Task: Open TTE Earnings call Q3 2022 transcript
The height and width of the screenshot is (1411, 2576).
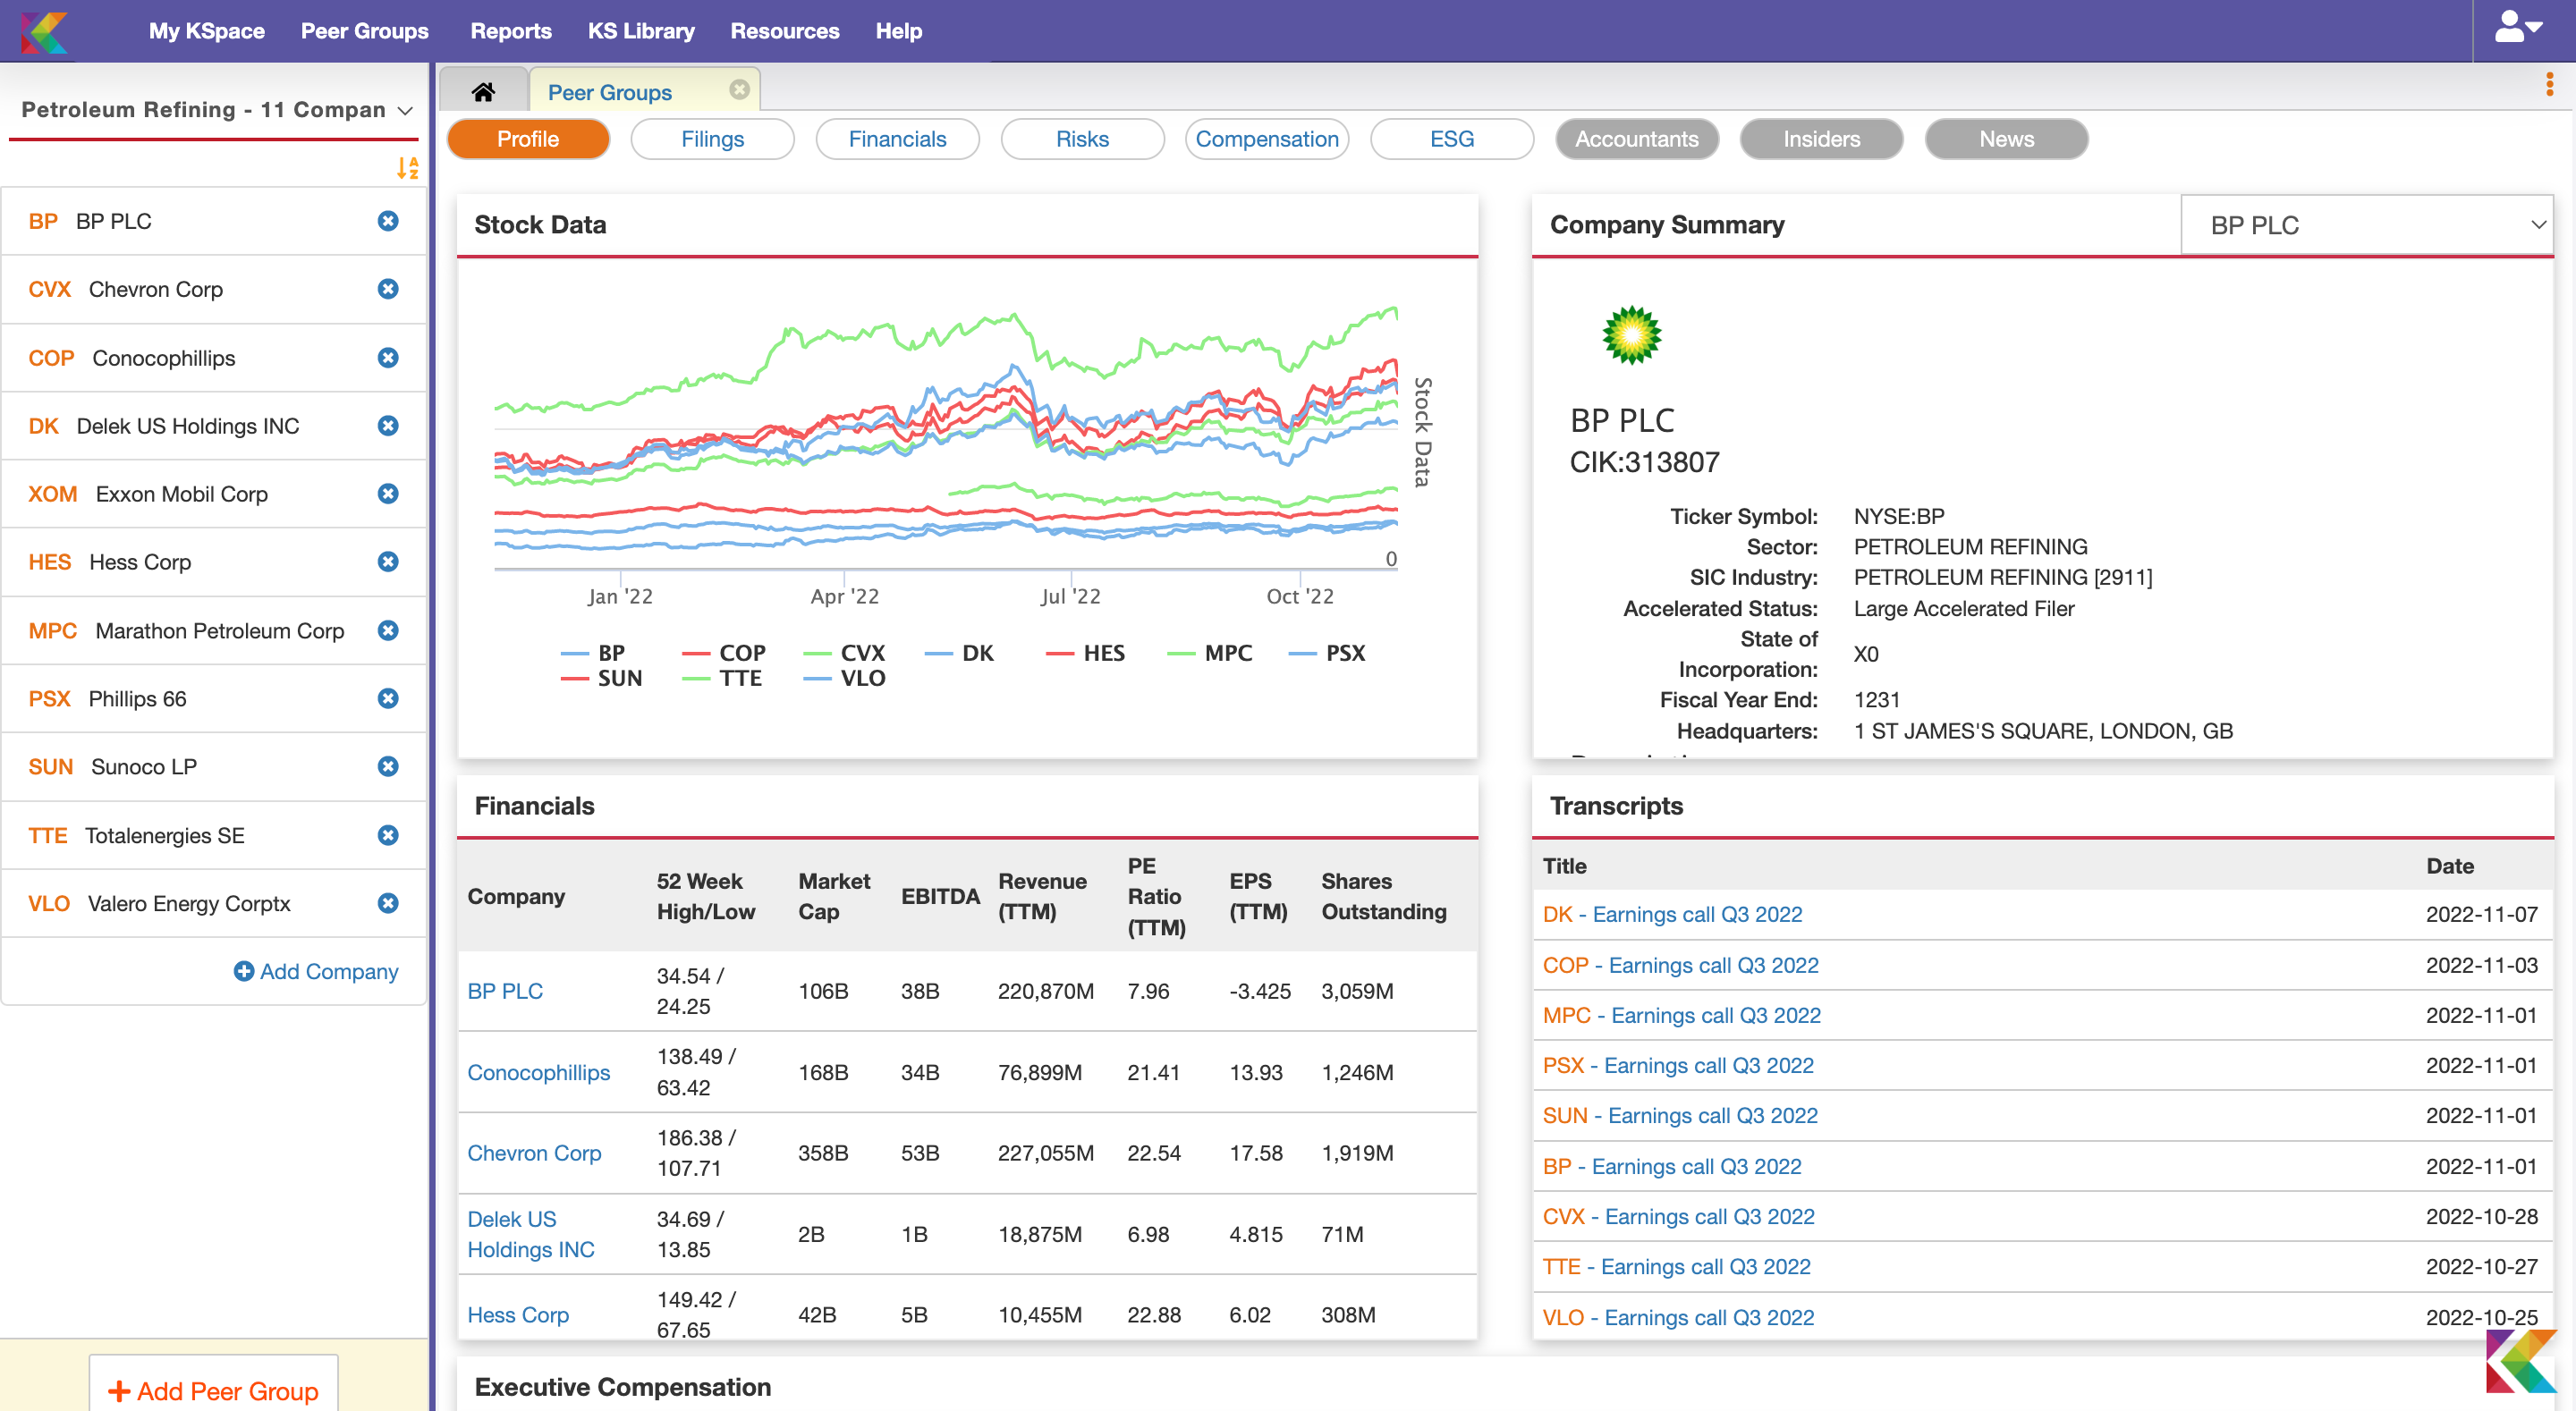Action: (x=1676, y=1267)
